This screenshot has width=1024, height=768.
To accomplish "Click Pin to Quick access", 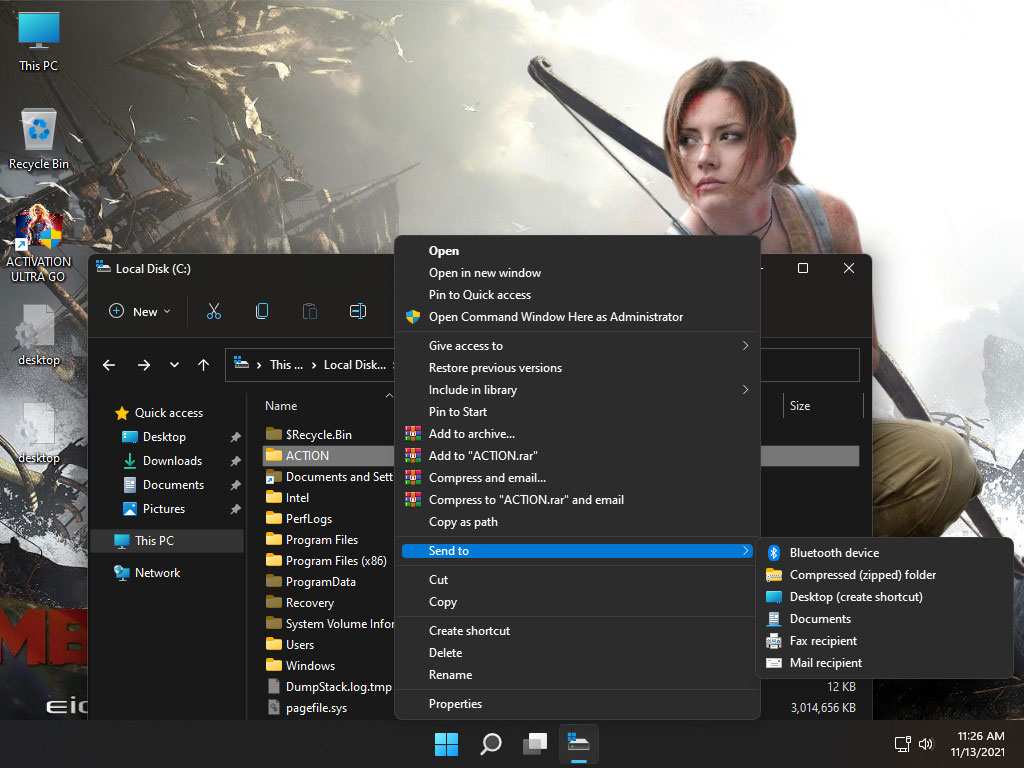I will 577,295.
